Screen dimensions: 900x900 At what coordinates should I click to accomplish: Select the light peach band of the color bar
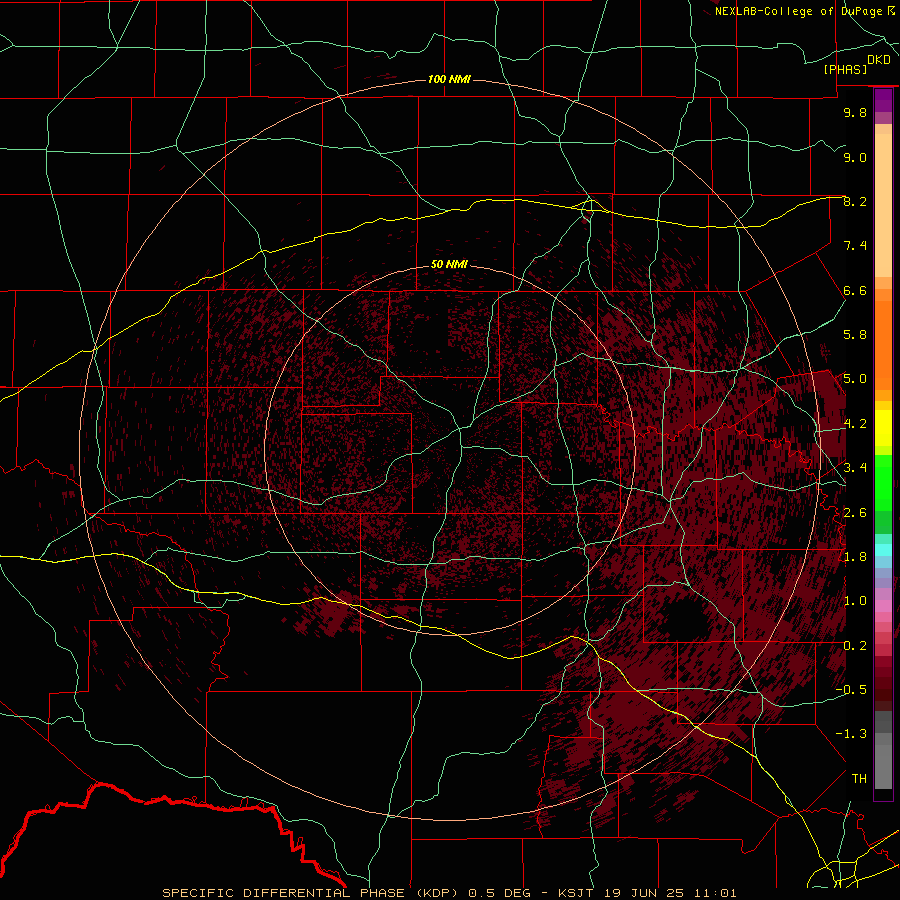tap(883, 205)
